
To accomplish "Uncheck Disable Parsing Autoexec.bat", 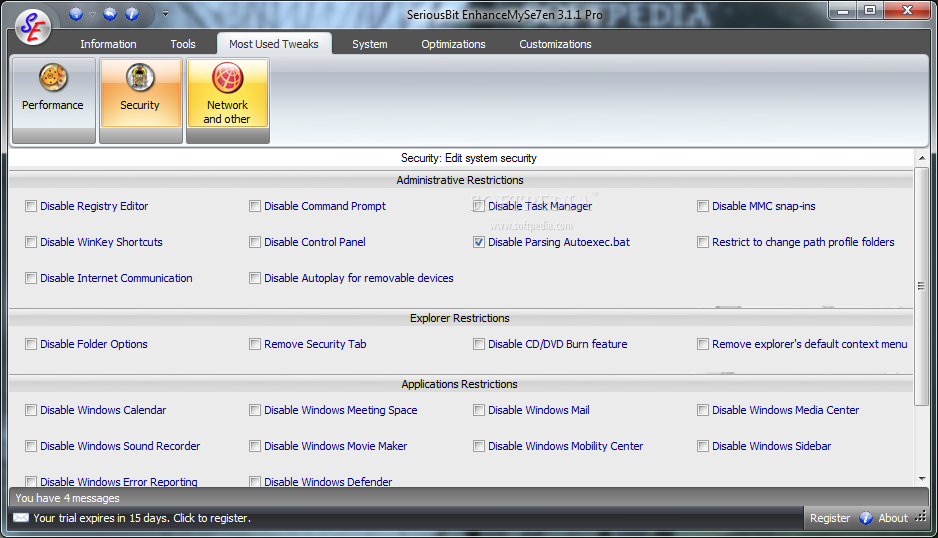I will pyautogui.click(x=479, y=242).
